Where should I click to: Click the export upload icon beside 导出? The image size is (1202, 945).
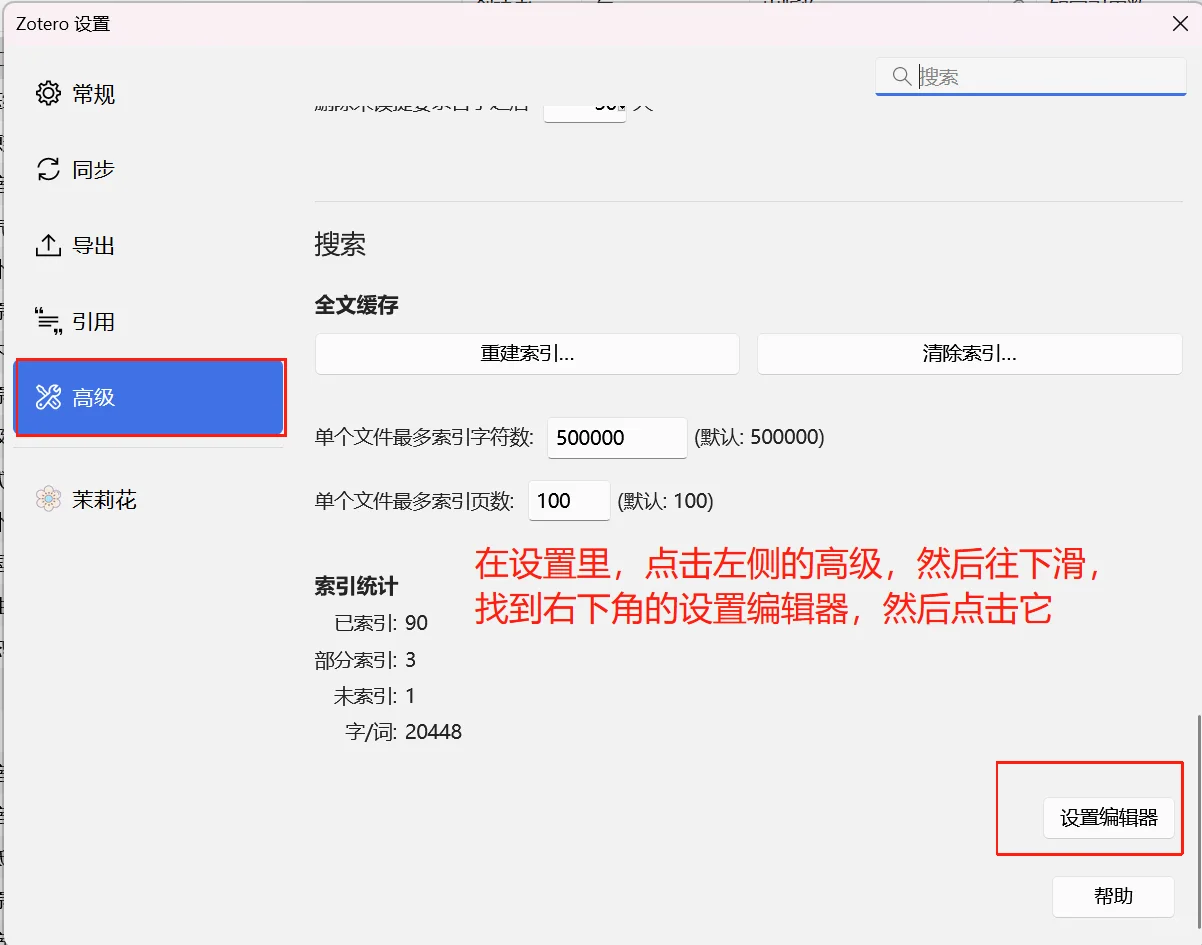tap(48, 245)
